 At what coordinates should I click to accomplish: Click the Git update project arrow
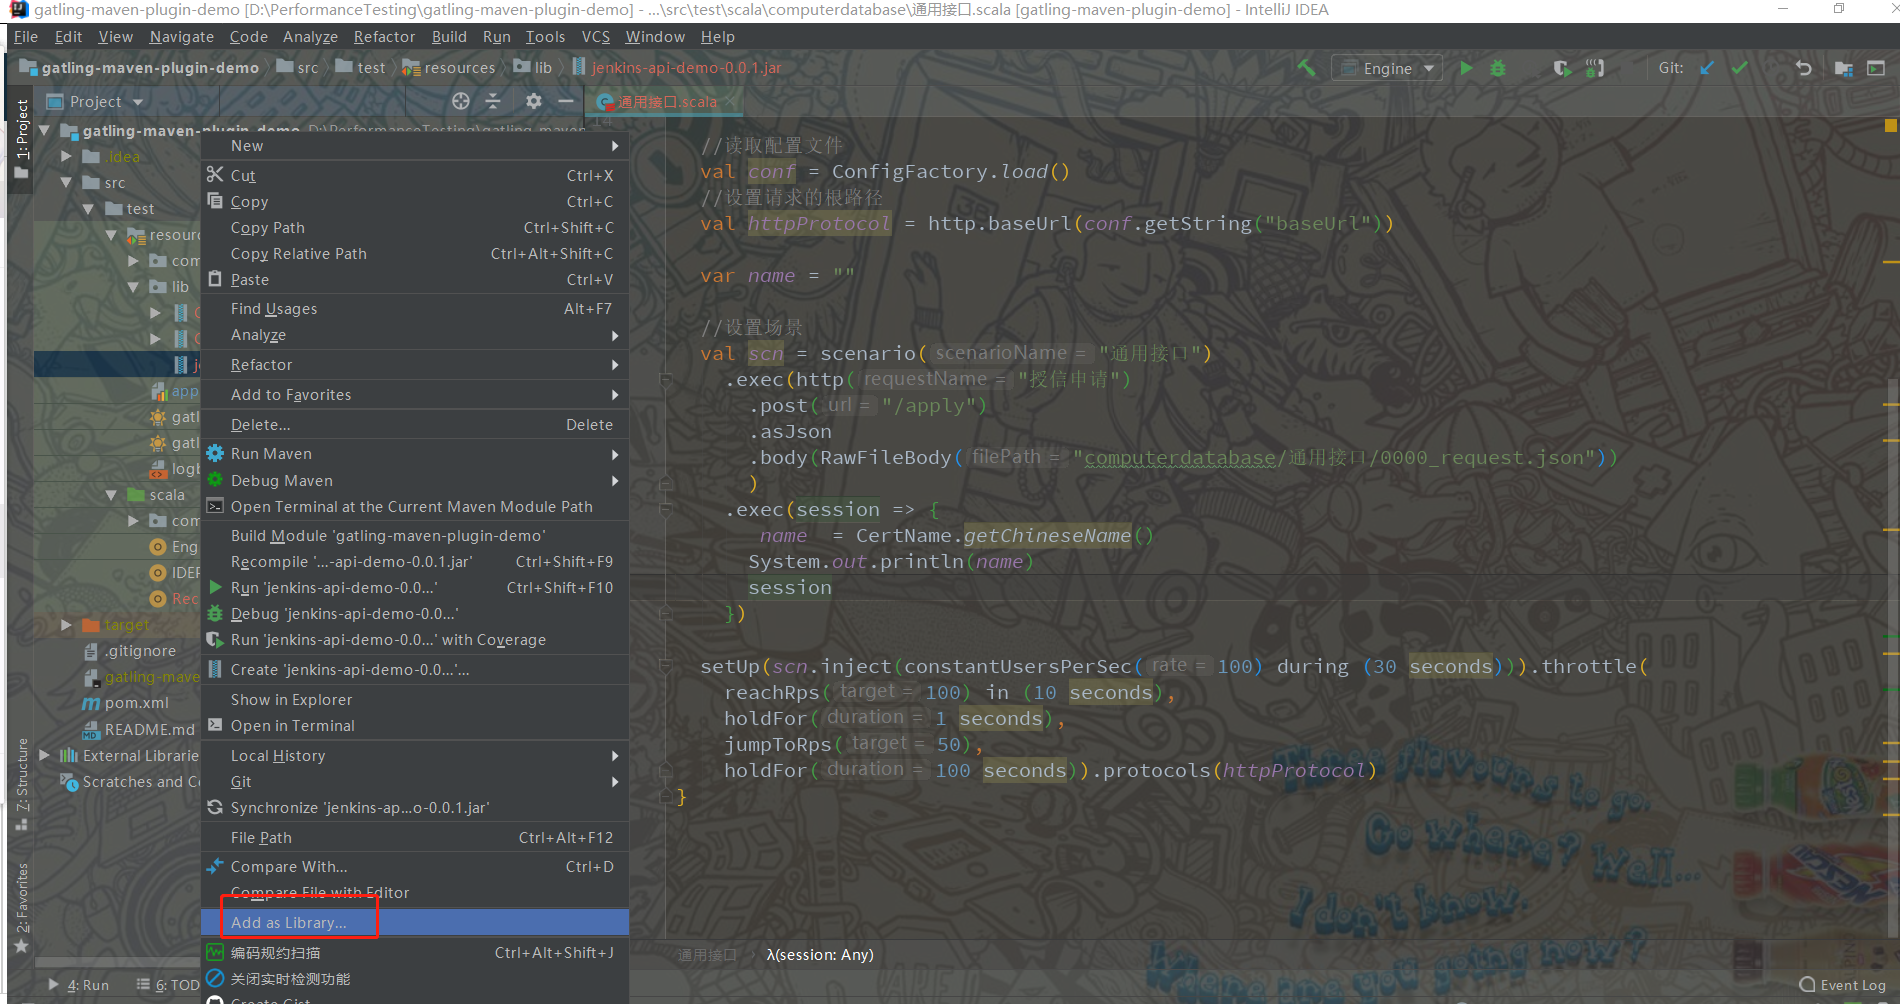[1707, 68]
